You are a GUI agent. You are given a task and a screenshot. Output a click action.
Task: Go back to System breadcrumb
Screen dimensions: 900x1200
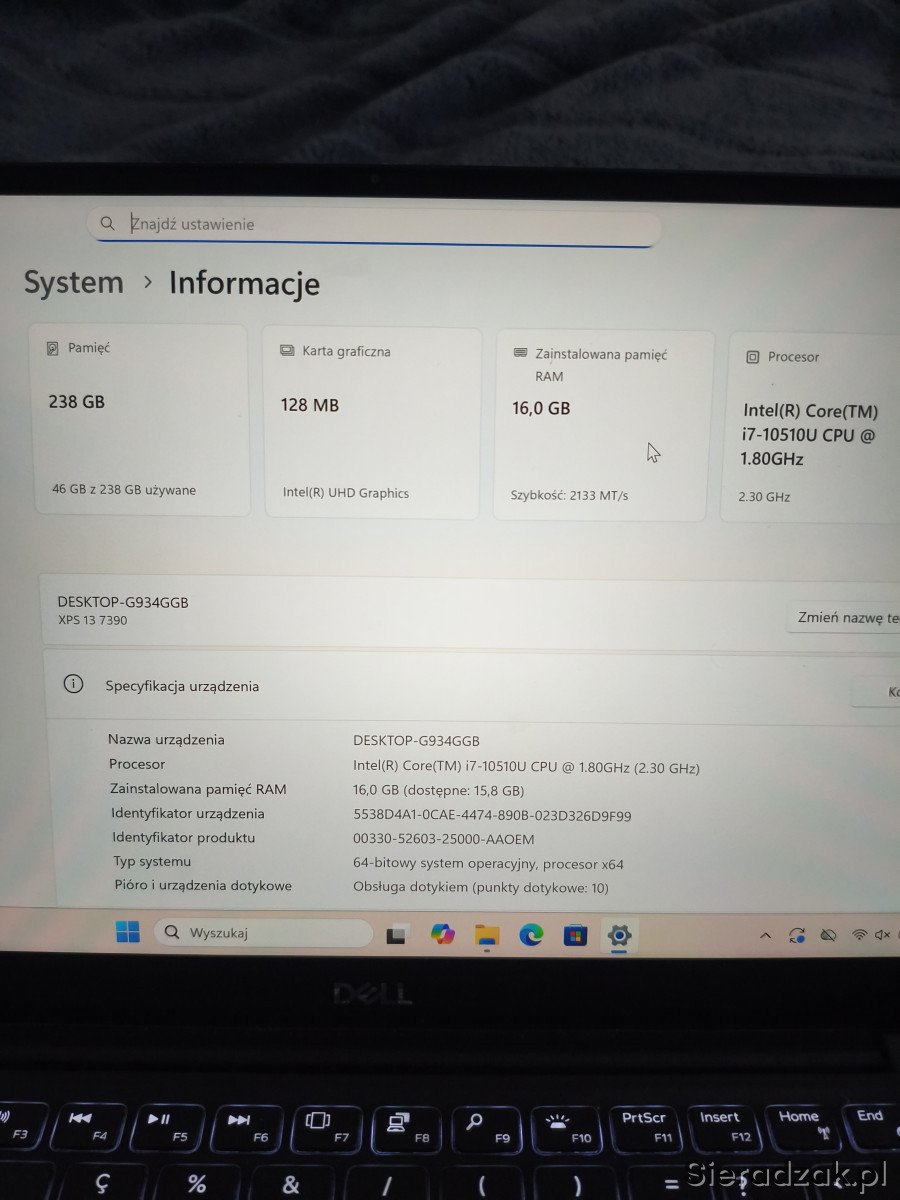click(74, 282)
